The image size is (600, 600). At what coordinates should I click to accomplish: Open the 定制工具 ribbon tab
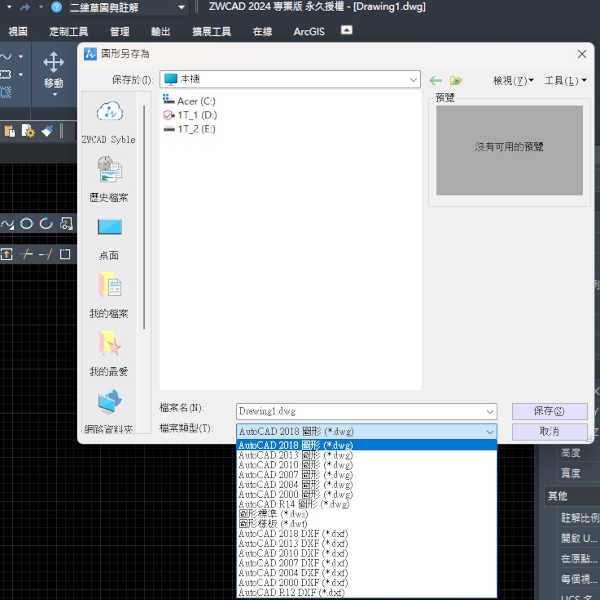pos(68,31)
